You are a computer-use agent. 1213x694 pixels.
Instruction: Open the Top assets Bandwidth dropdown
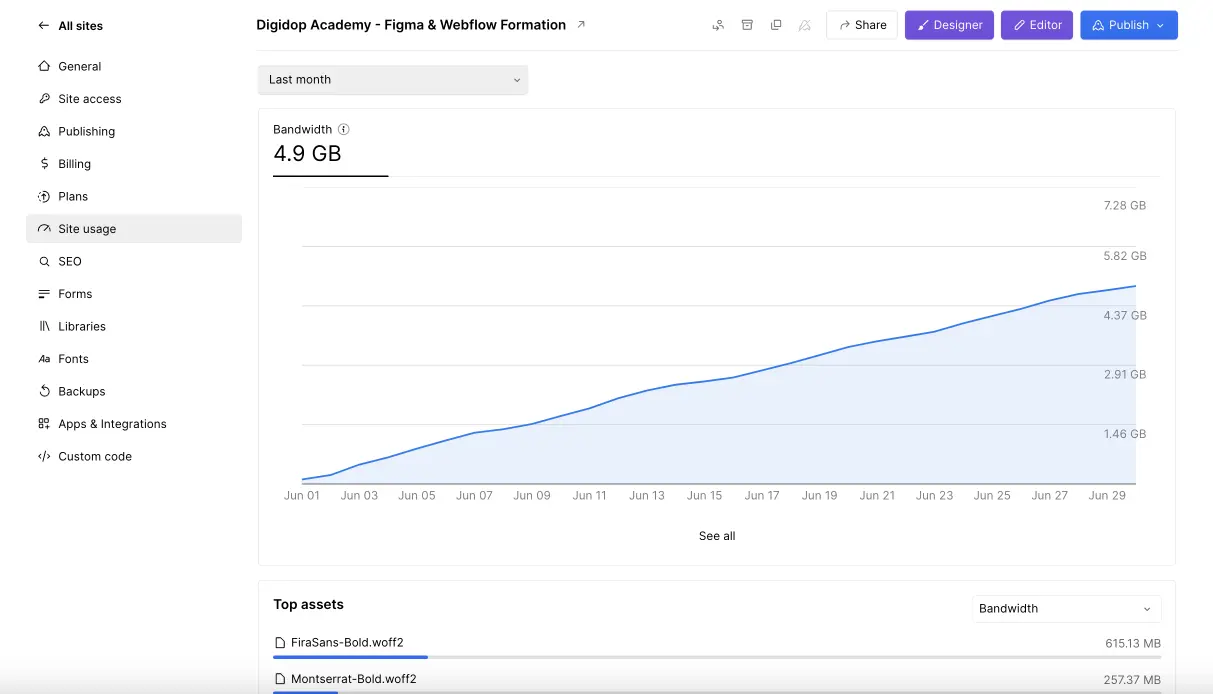[1067, 608]
